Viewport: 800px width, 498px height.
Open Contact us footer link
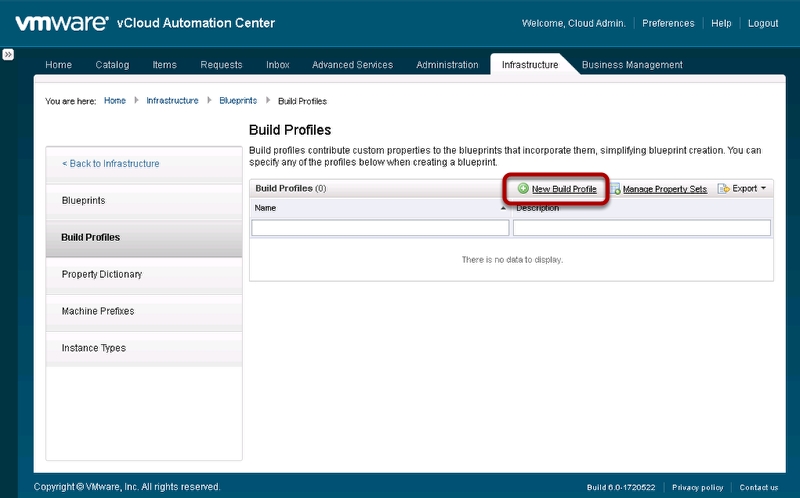pos(759,487)
